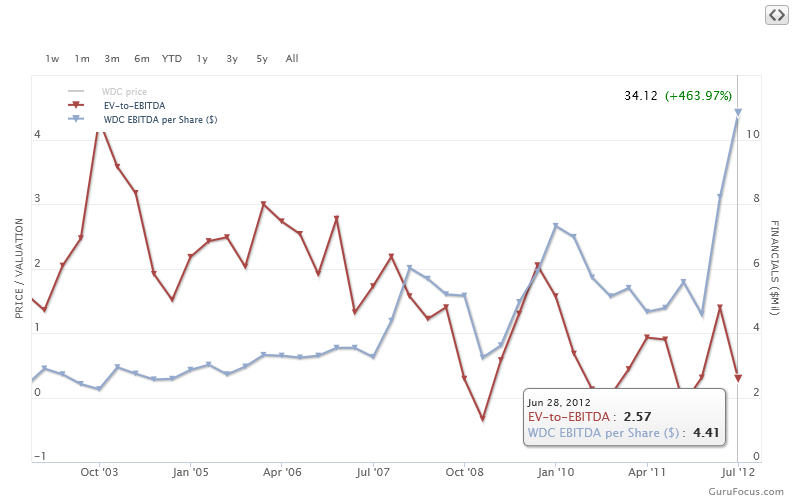Click the red EV-to-EBITDA point at Jul '12

(738, 378)
